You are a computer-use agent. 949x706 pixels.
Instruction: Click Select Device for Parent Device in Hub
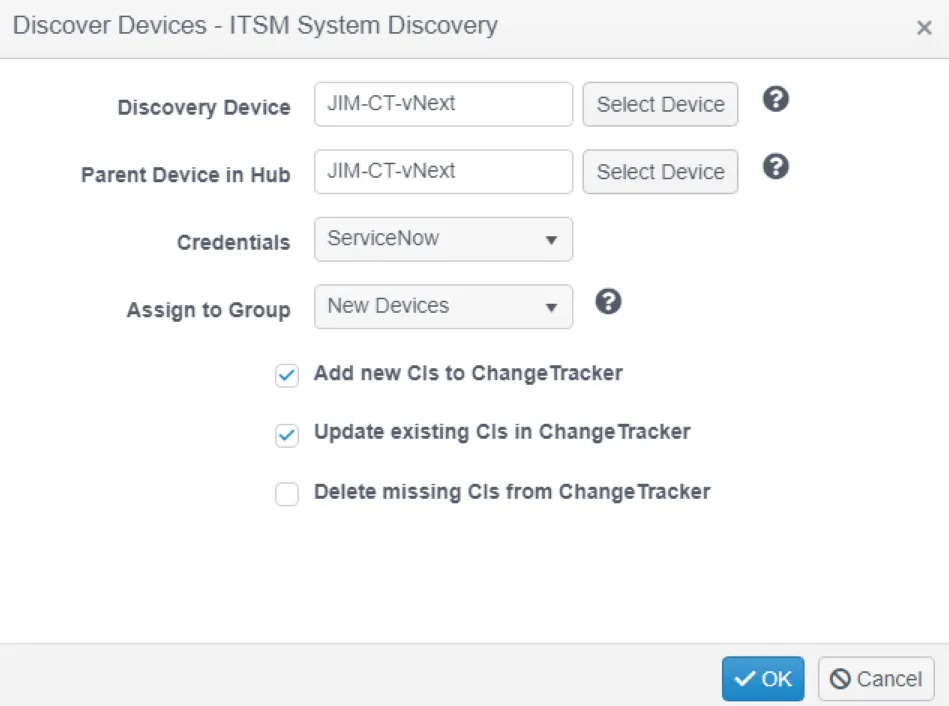tap(660, 172)
